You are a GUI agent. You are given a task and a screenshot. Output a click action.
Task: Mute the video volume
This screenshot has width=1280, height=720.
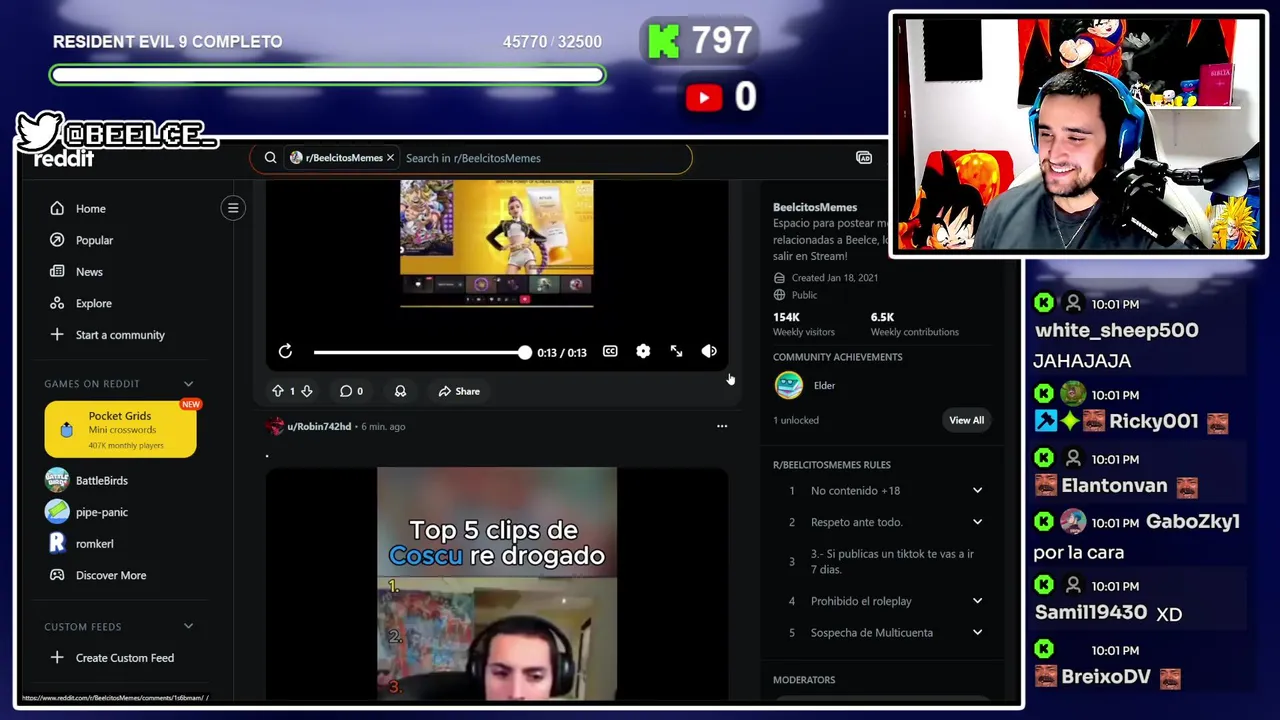point(709,351)
